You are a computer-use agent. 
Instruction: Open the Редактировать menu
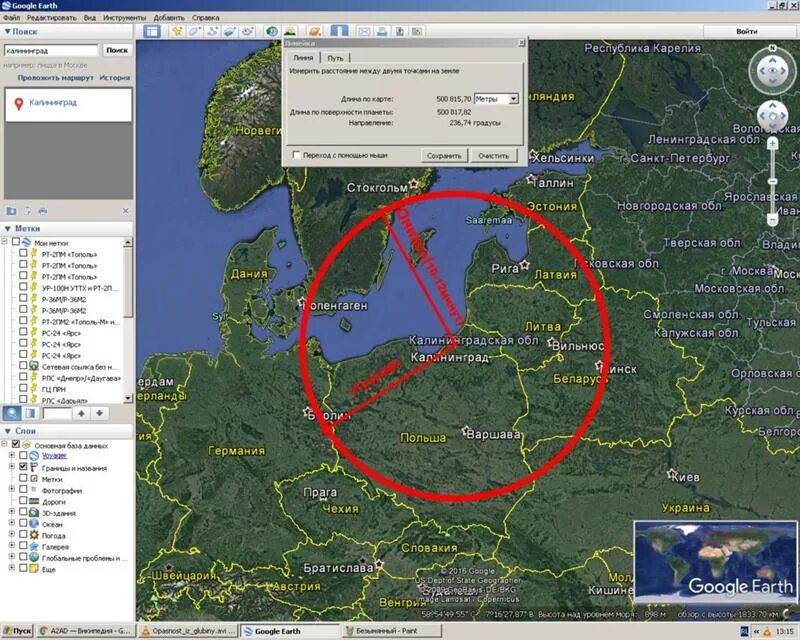tap(52, 17)
